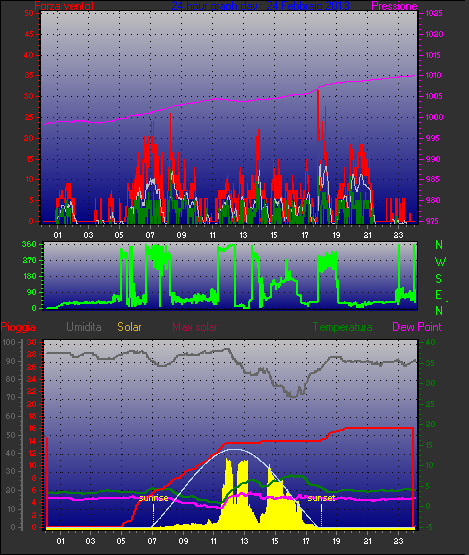The width and height of the screenshot is (469, 555).
Task: Click the Forza vento axis title
Action: point(64,6)
